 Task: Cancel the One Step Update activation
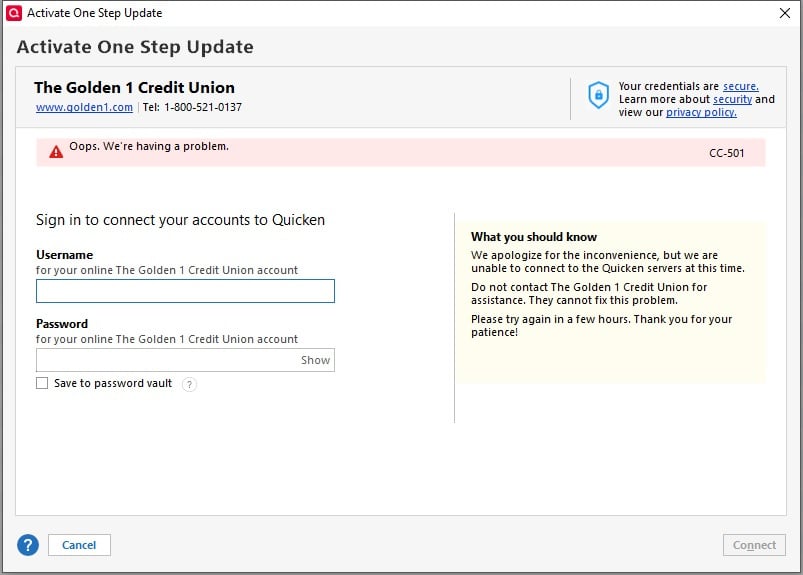coord(79,545)
